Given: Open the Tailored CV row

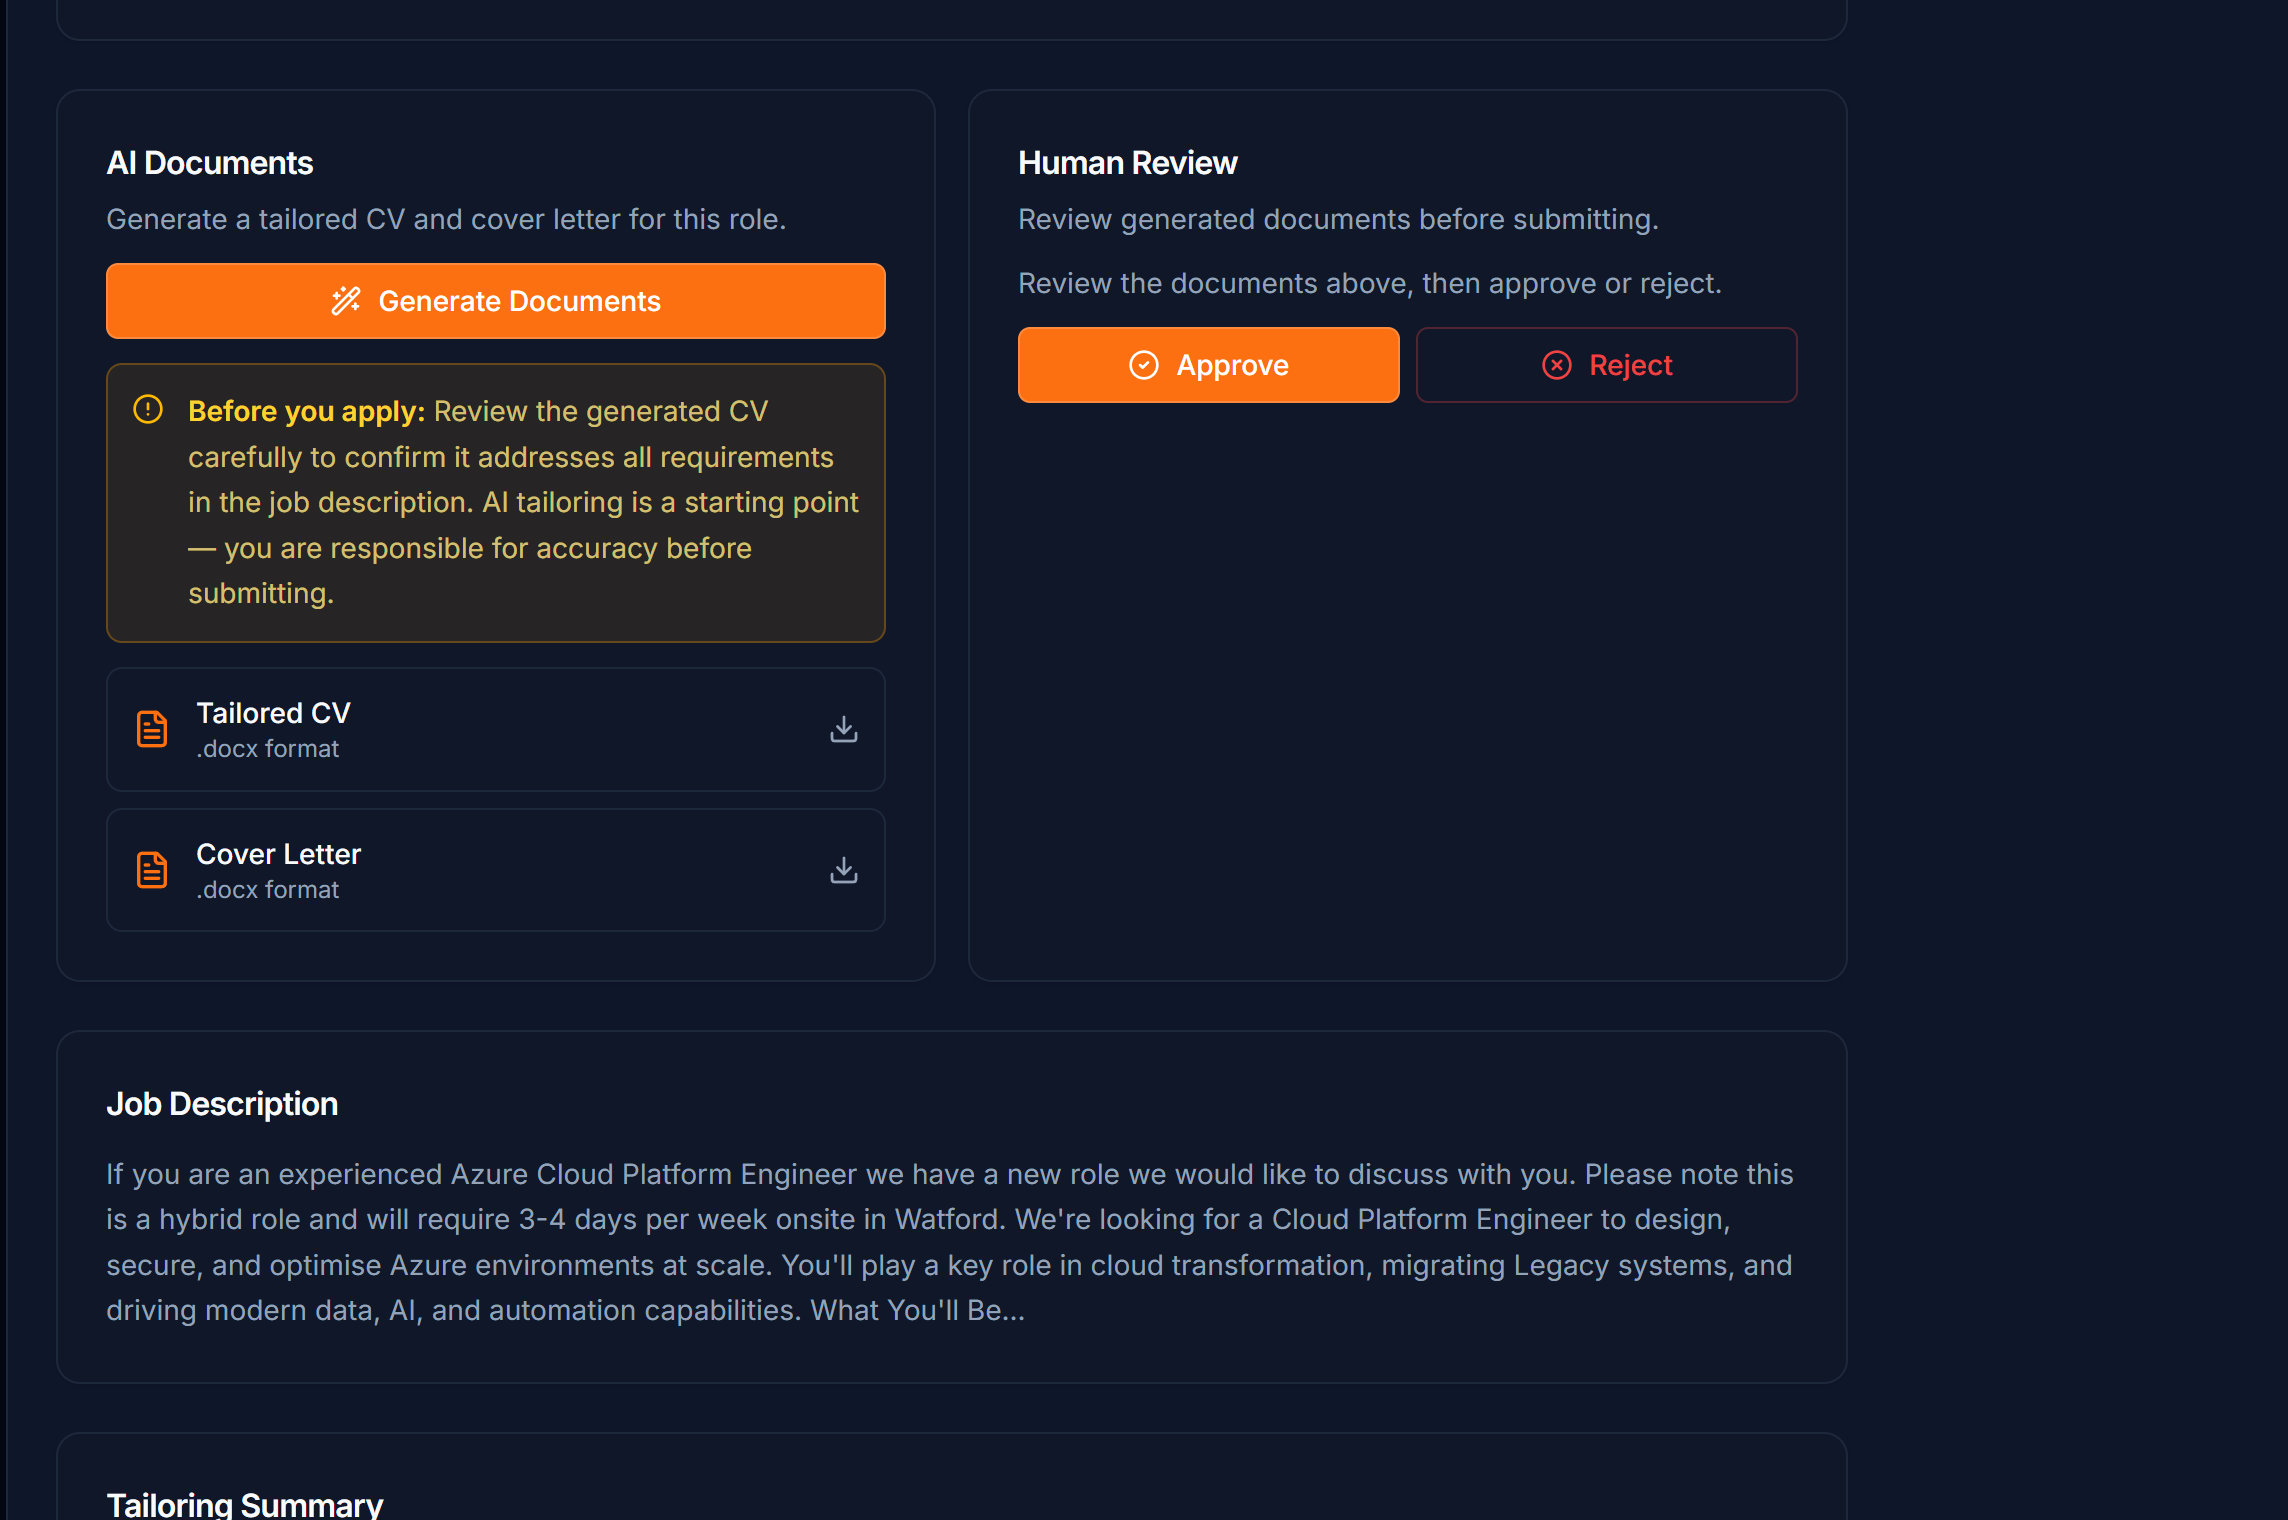Looking at the screenshot, I should [496, 729].
